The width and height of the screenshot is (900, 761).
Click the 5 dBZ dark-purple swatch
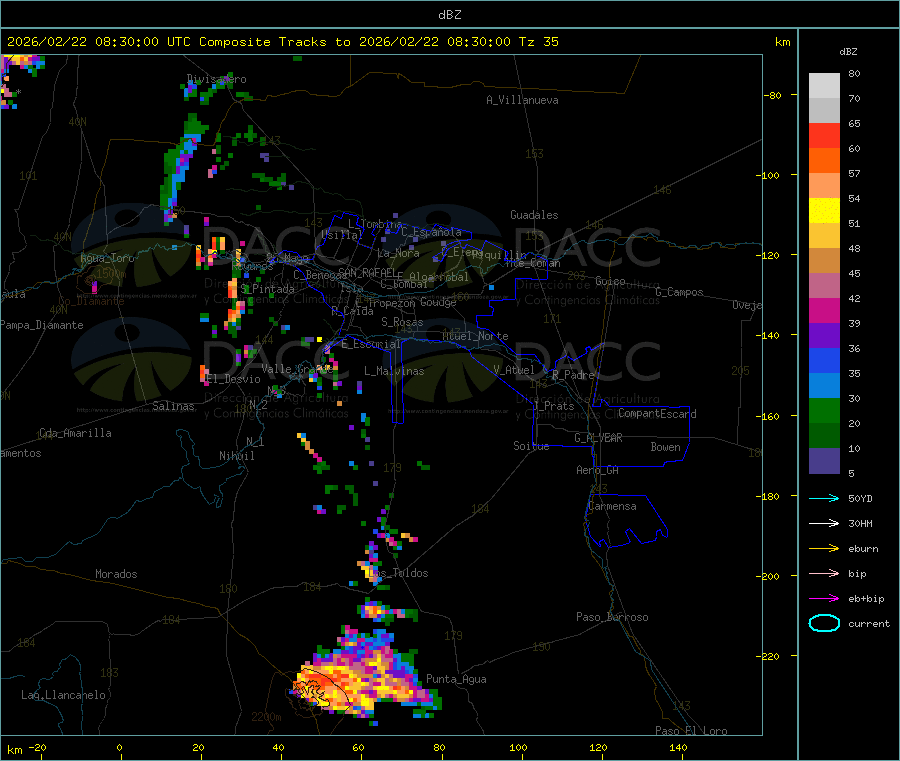[x=824, y=461]
